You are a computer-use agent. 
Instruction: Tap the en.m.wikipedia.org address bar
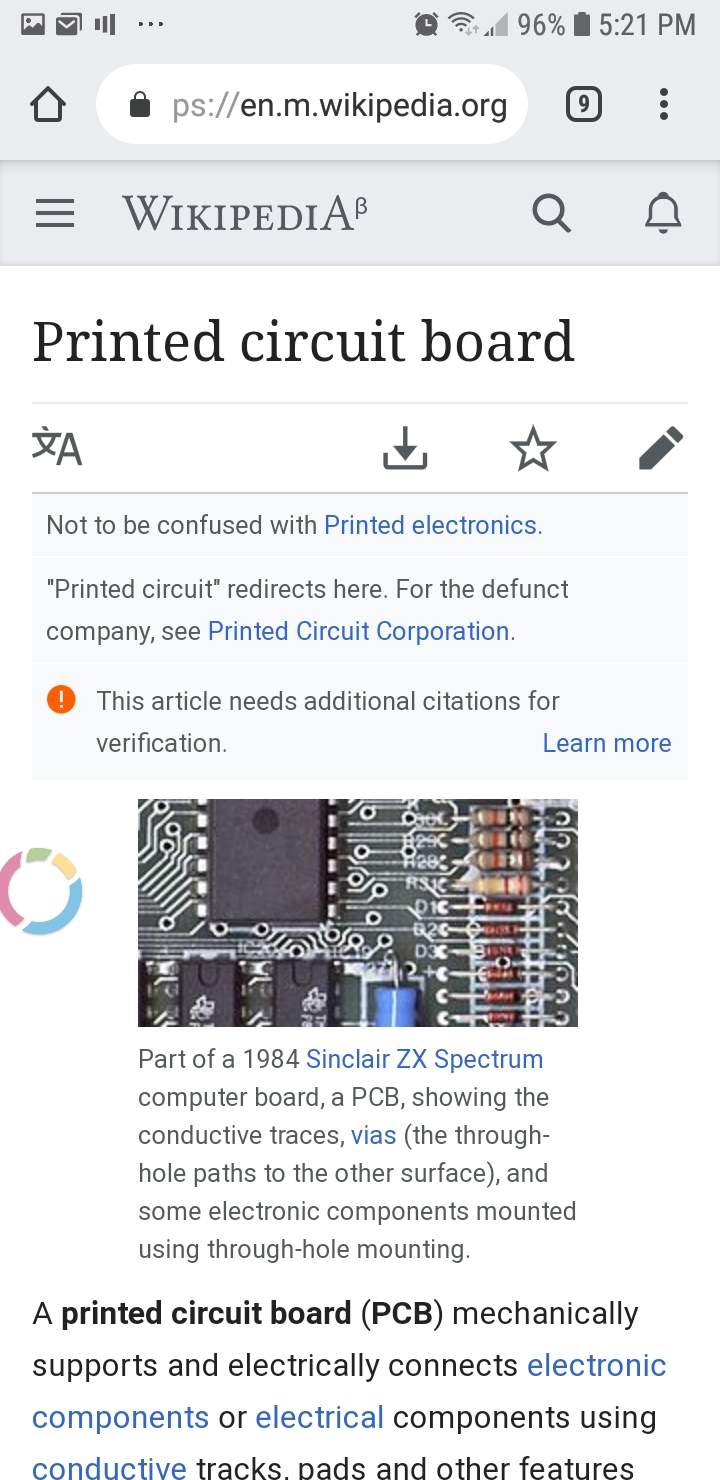tap(338, 105)
